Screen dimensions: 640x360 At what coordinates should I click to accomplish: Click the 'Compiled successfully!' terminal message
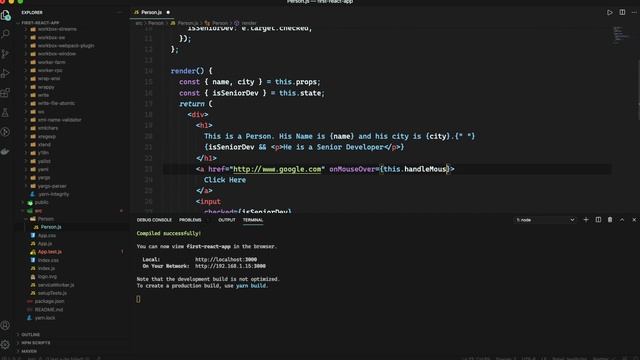click(x=169, y=233)
